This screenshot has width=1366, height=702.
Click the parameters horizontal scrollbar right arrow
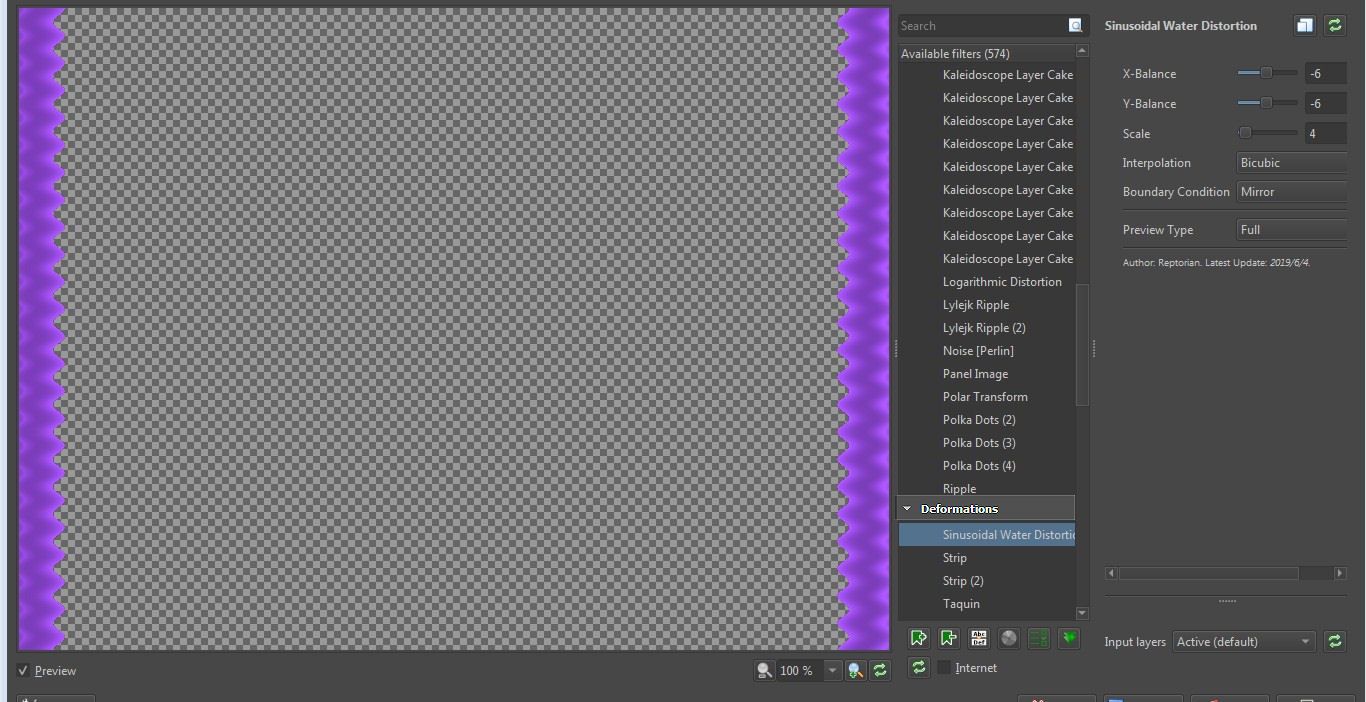point(1340,574)
